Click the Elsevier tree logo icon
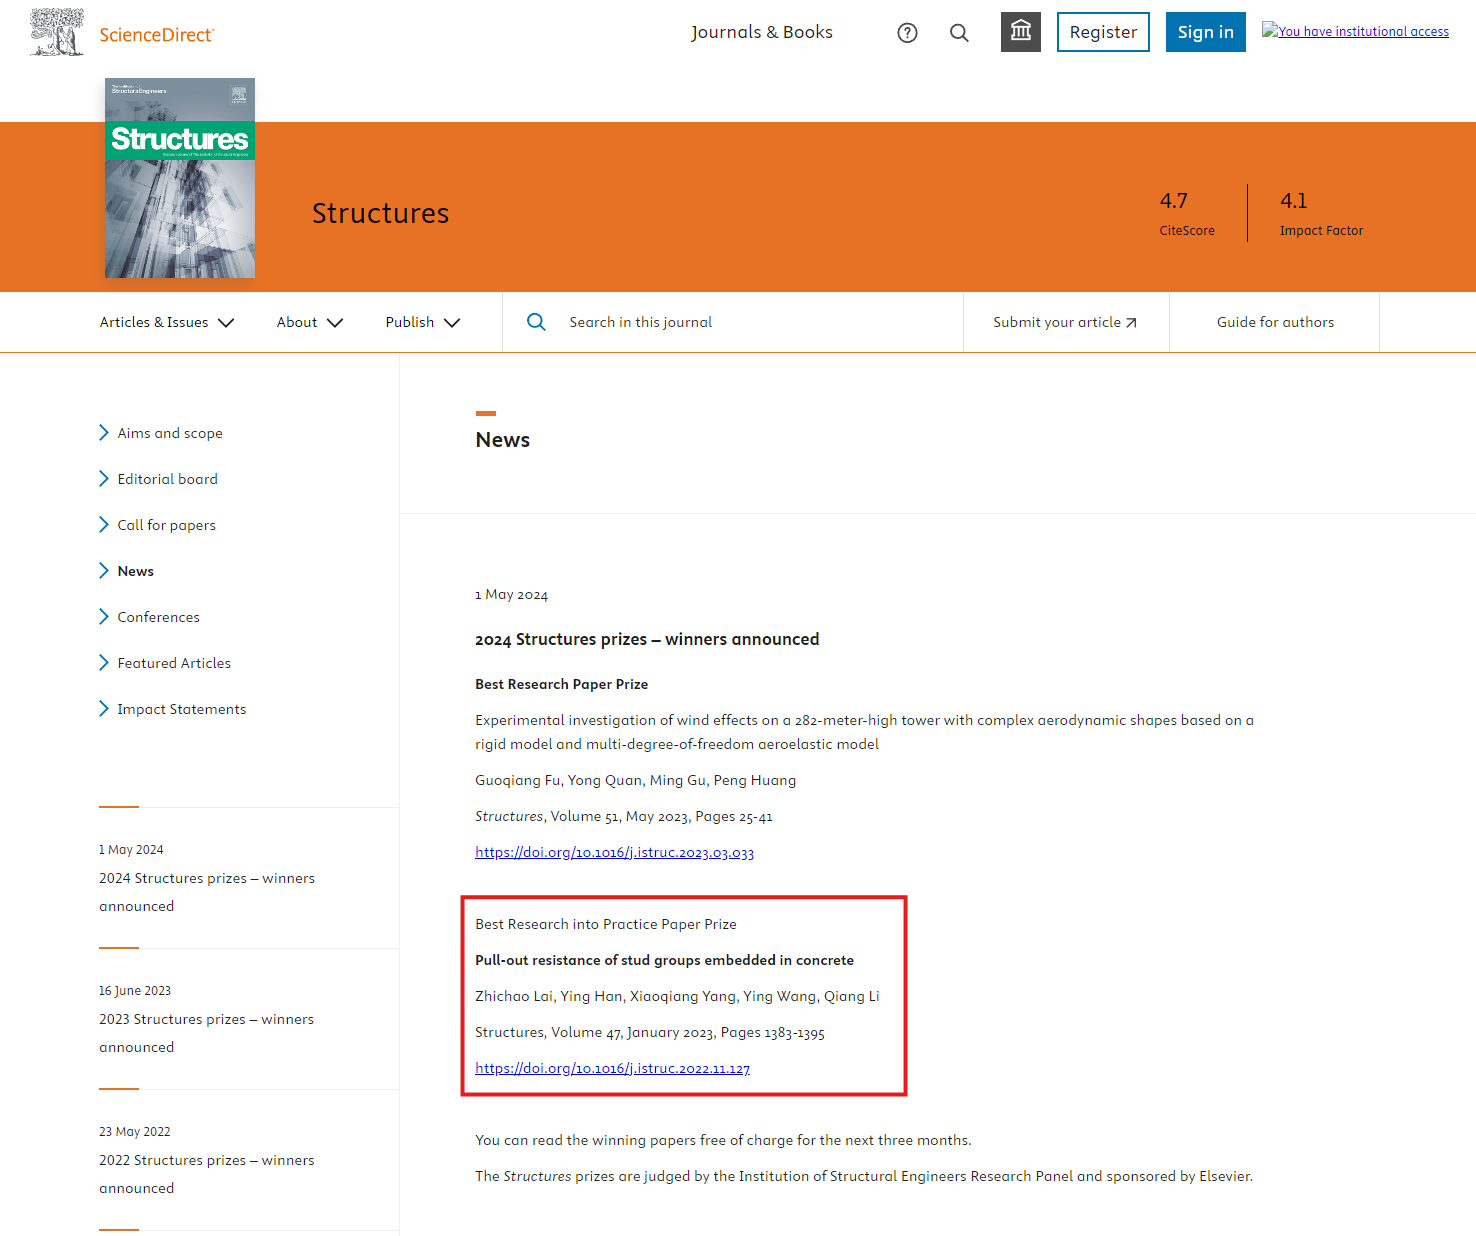This screenshot has height=1236, width=1476. tap(57, 32)
